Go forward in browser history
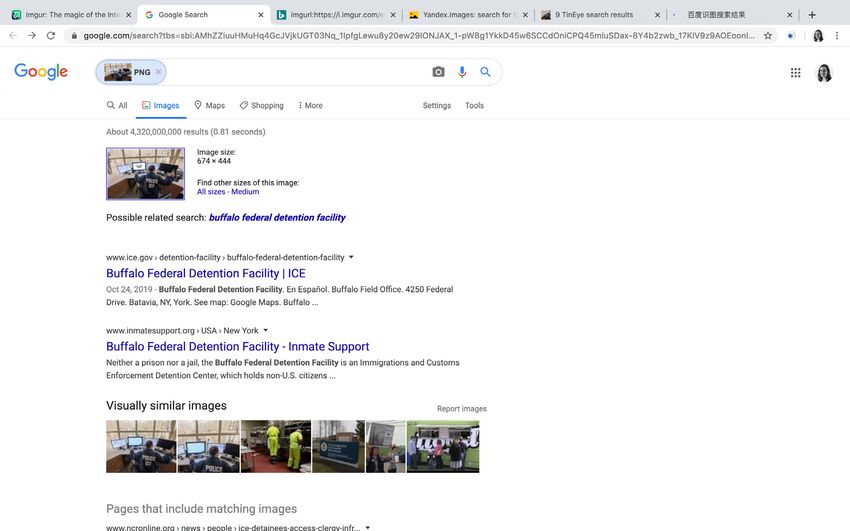The width and height of the screenshot is (850, 531). [32, 36]
